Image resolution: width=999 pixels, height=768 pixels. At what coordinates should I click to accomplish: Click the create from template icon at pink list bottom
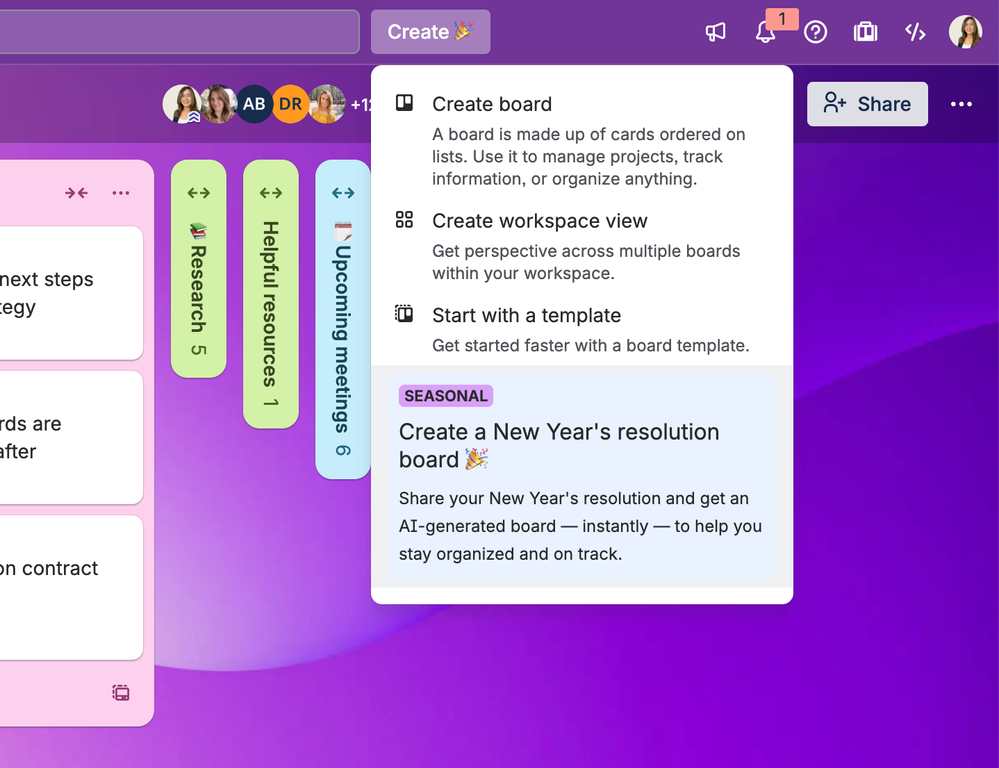(121, 693)
